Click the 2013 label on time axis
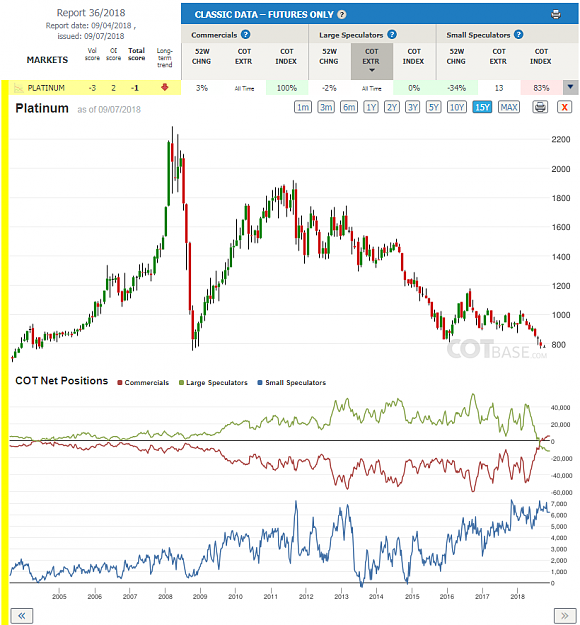The height and width of the screenshot is (625, 580). [341, 596]
